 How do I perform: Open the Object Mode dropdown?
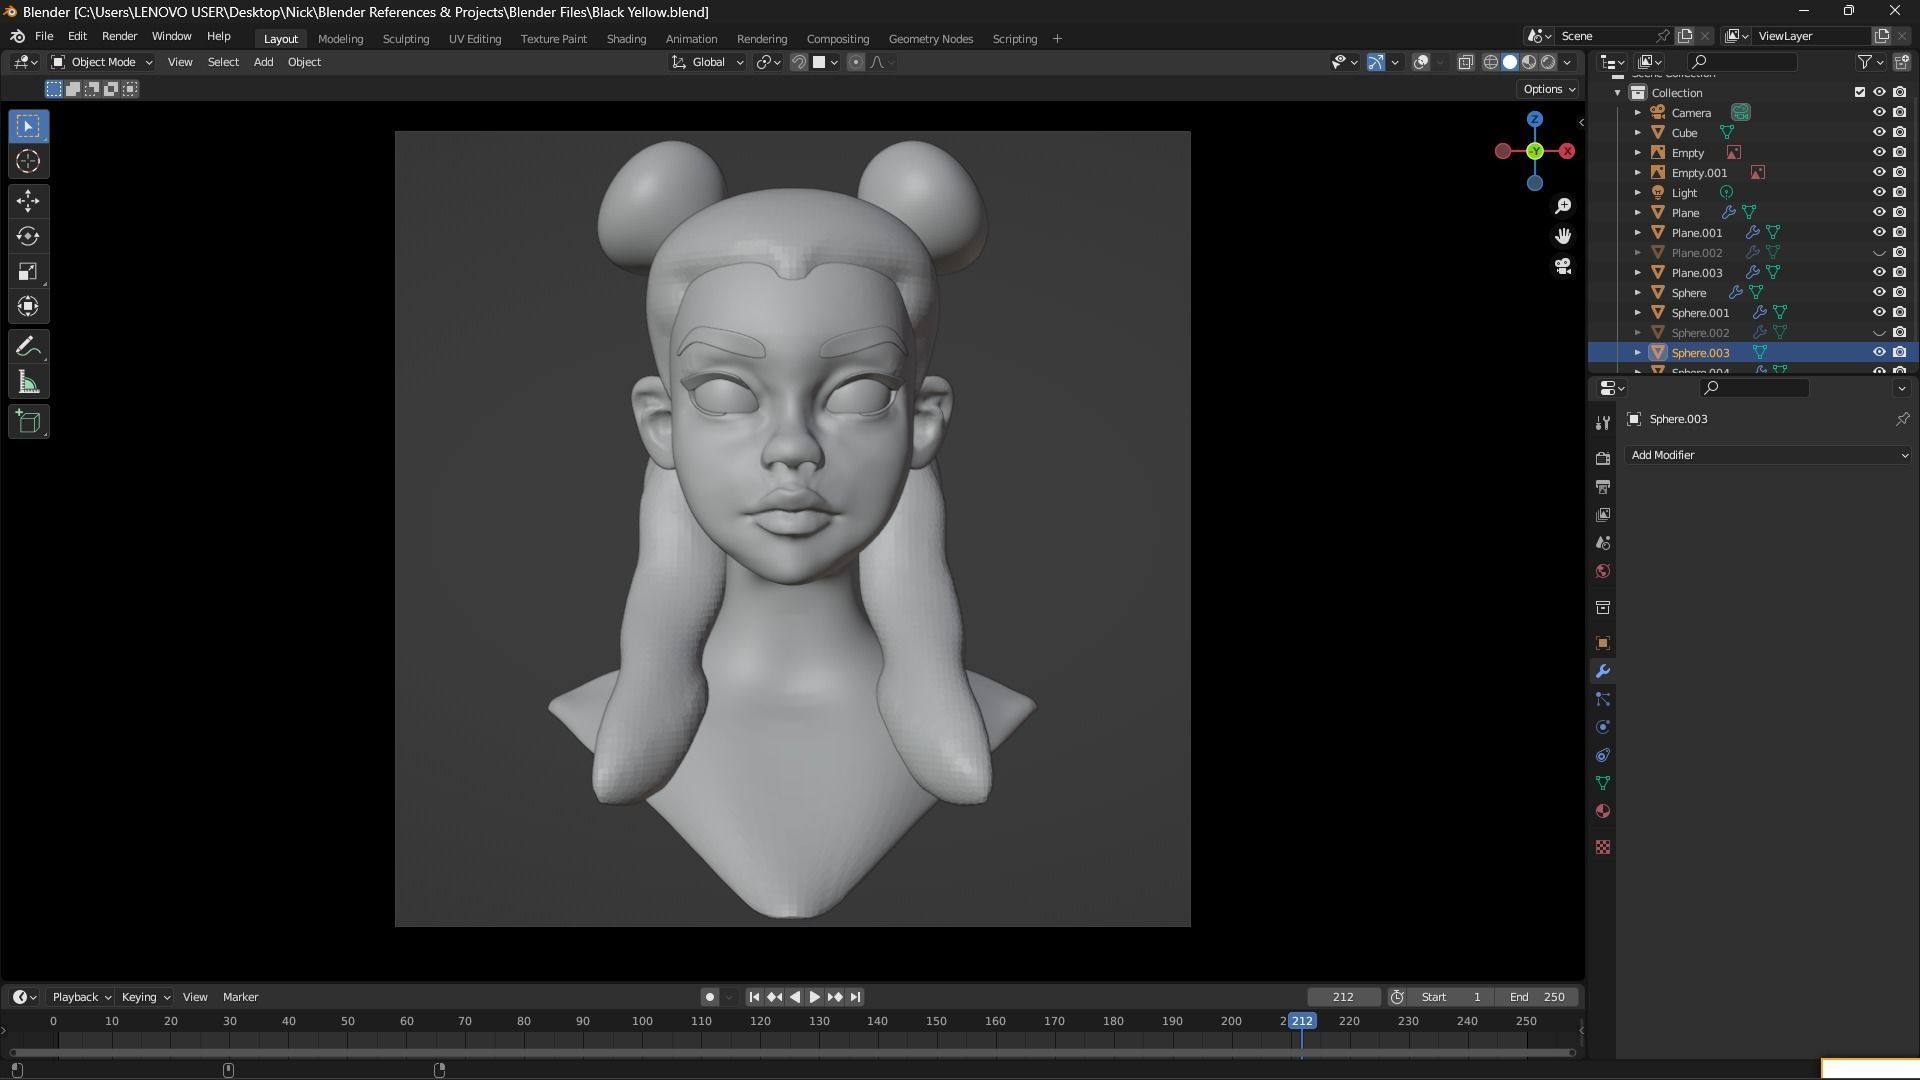(x=102, y=62)
